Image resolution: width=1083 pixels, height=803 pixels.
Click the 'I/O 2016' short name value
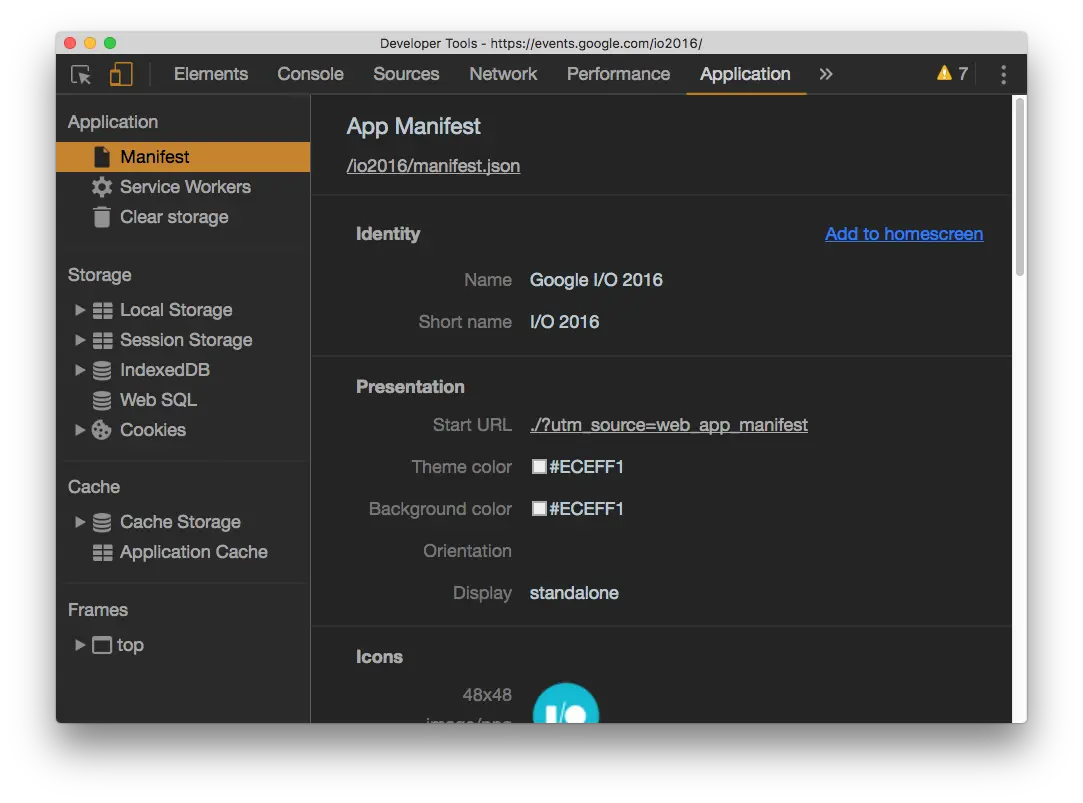click(x=564, y=322)
